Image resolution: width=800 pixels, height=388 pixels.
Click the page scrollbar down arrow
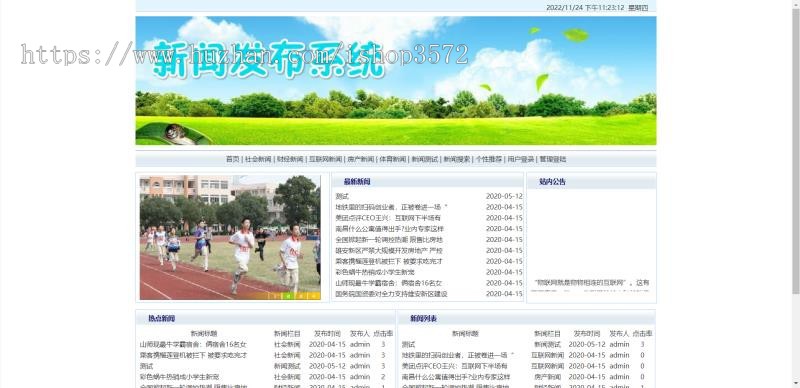click(x=796, y=384)
